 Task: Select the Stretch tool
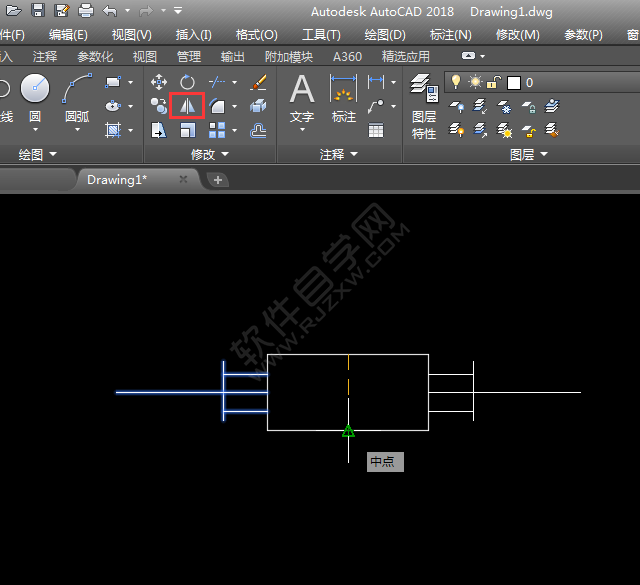[158, 130]
